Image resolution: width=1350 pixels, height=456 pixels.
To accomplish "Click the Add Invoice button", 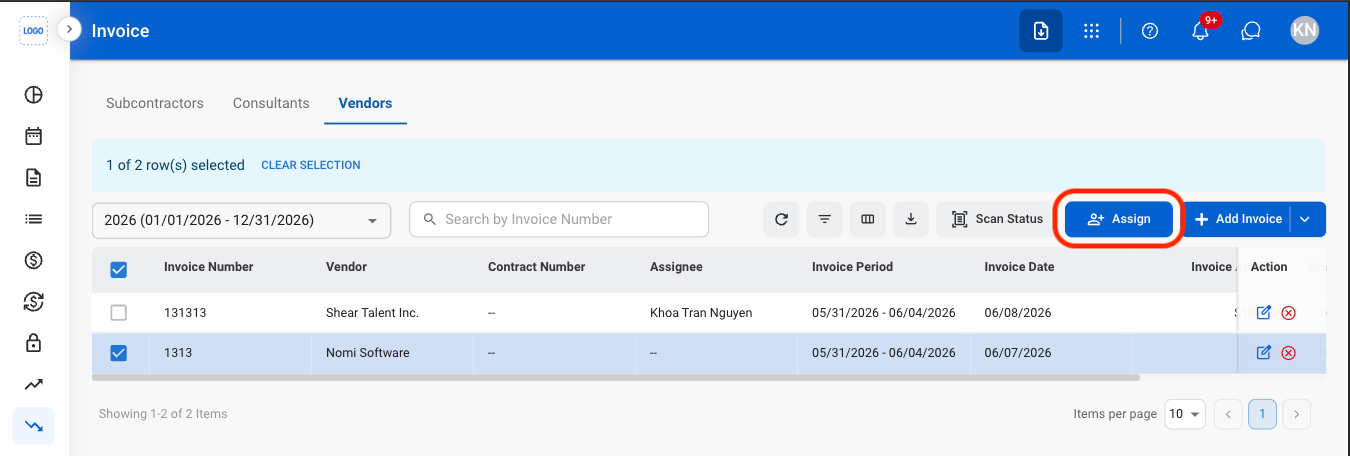I will (x=1238, y=219).
